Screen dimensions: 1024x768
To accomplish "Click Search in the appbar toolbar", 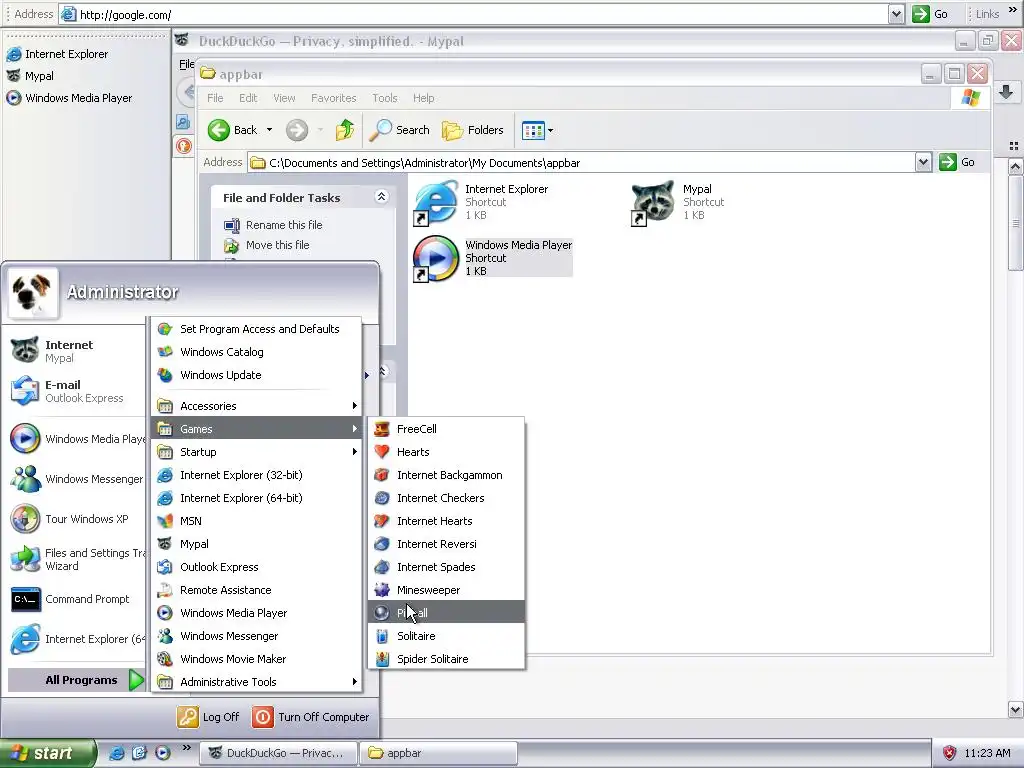I will pos(400,130).
